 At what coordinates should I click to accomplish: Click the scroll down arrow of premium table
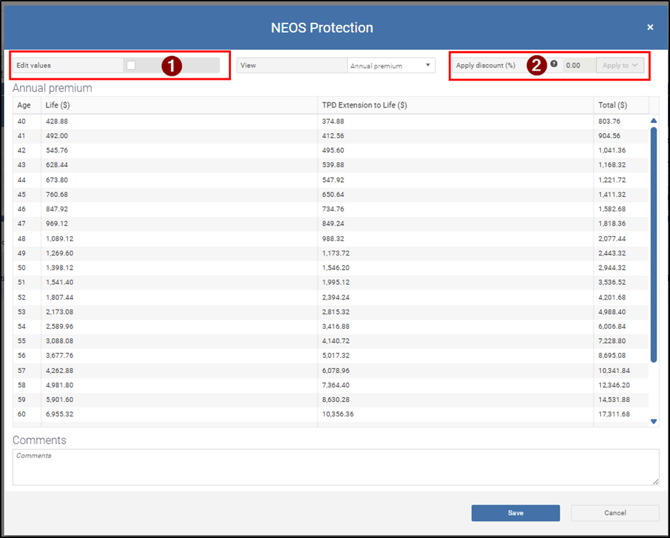click(x=654, y=422)
